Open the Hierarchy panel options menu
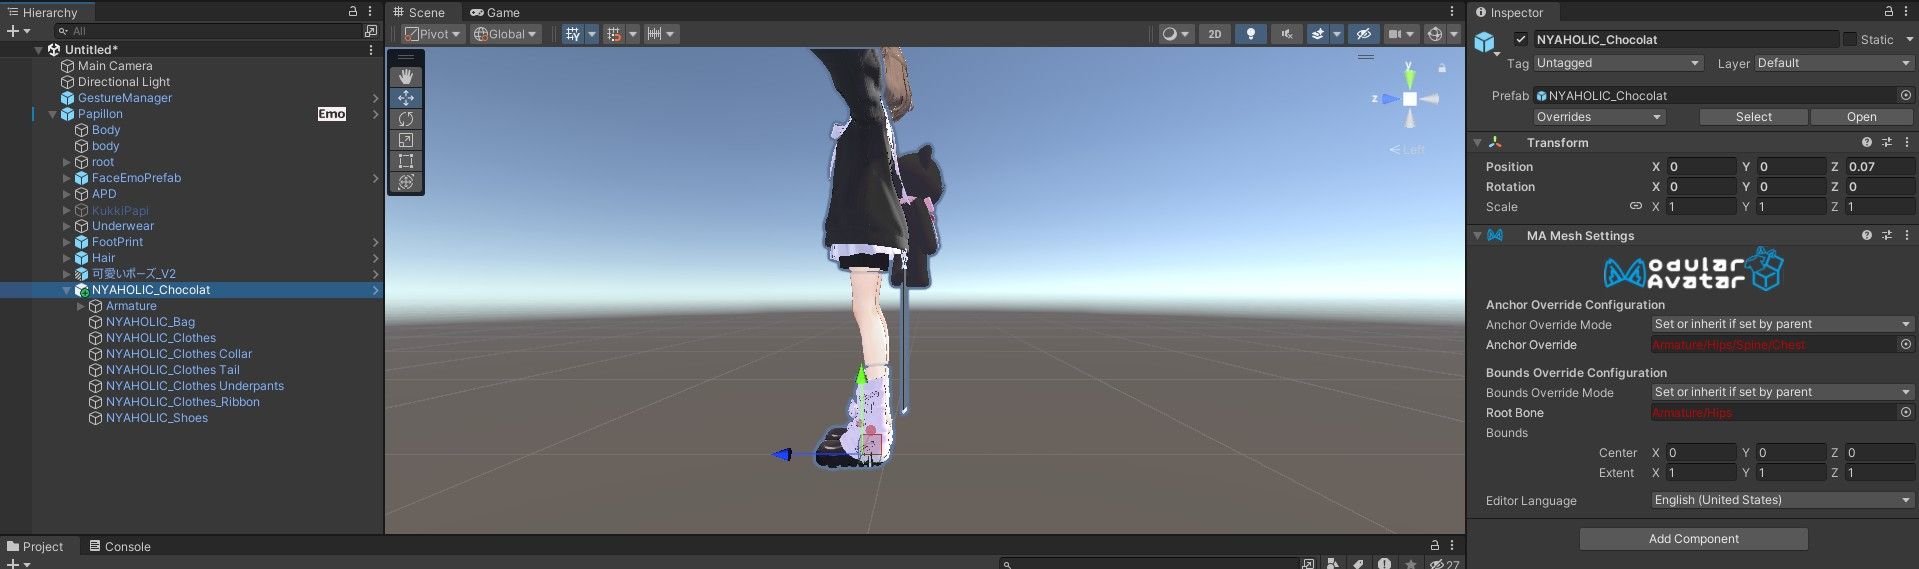Screen dimensions: 1919x569 coord(370,12)
